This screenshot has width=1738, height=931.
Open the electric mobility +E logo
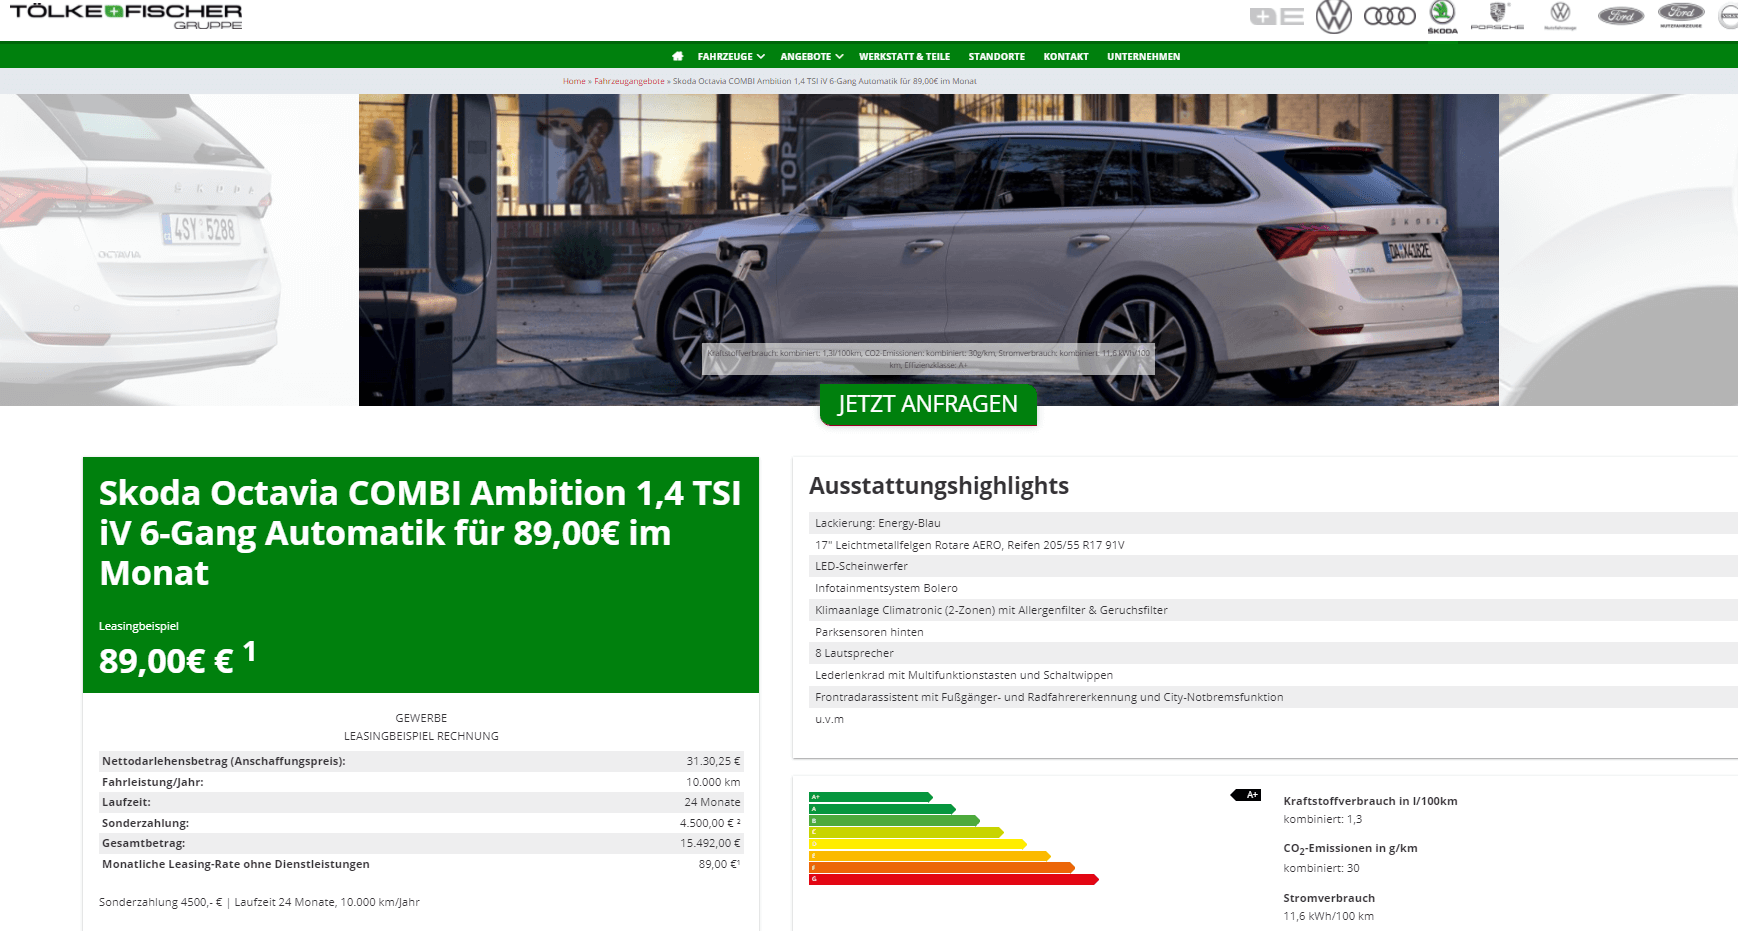1277,16
